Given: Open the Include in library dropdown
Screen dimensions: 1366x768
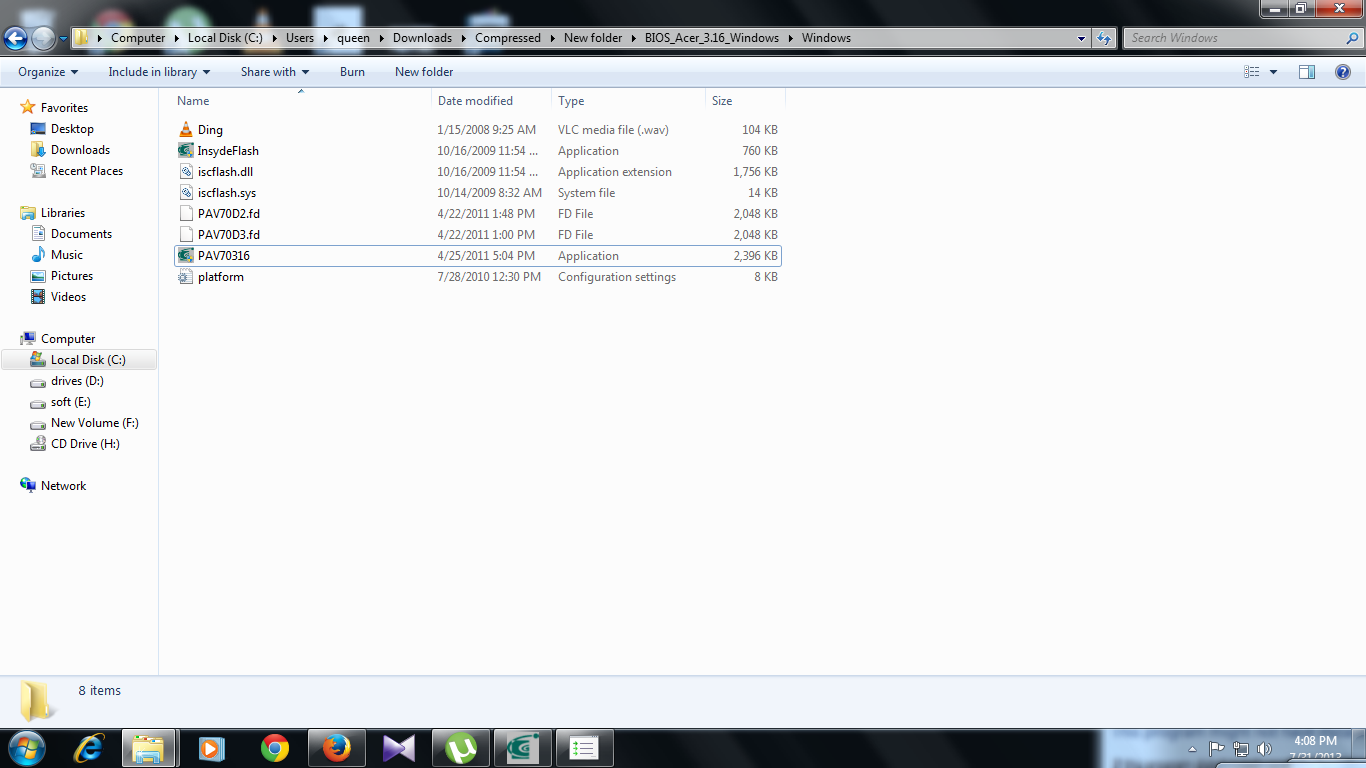Looking at the screenshot, I should tap(159, 72).
